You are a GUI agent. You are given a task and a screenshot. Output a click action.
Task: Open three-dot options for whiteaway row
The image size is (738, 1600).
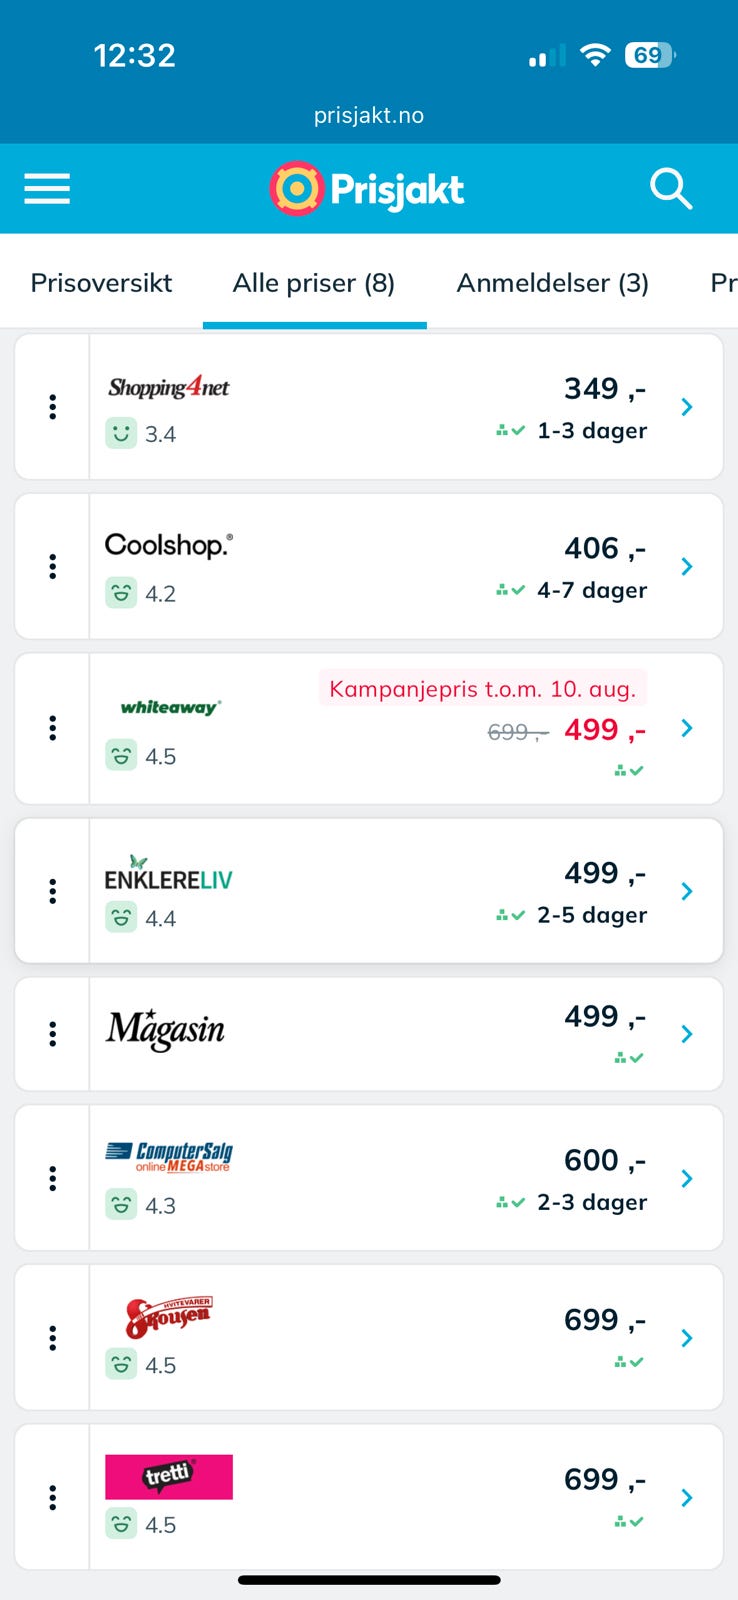point(52,728)
